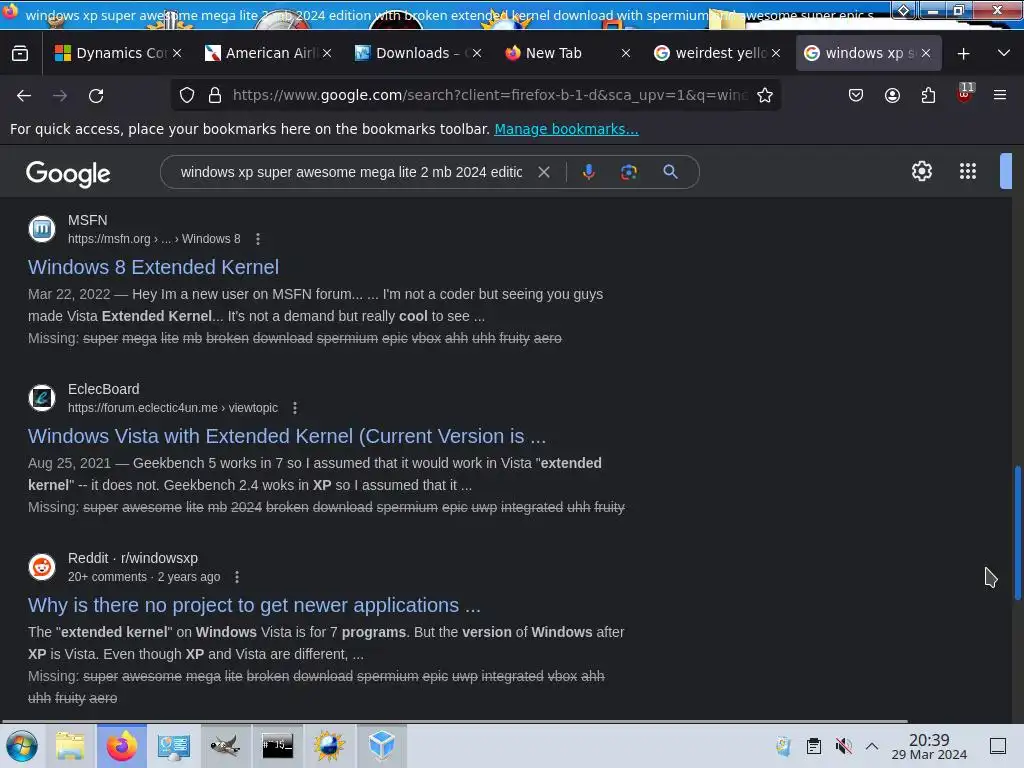The image size is (1024, 768).
Task: Close the New Tab tab
Action: point(626,54)
